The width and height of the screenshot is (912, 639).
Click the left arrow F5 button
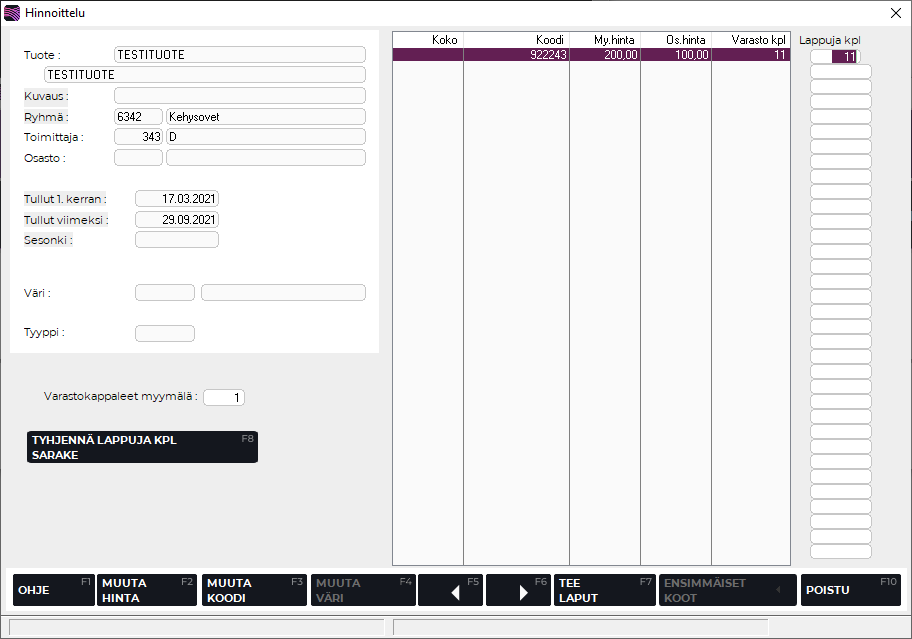tap(450, 590)
